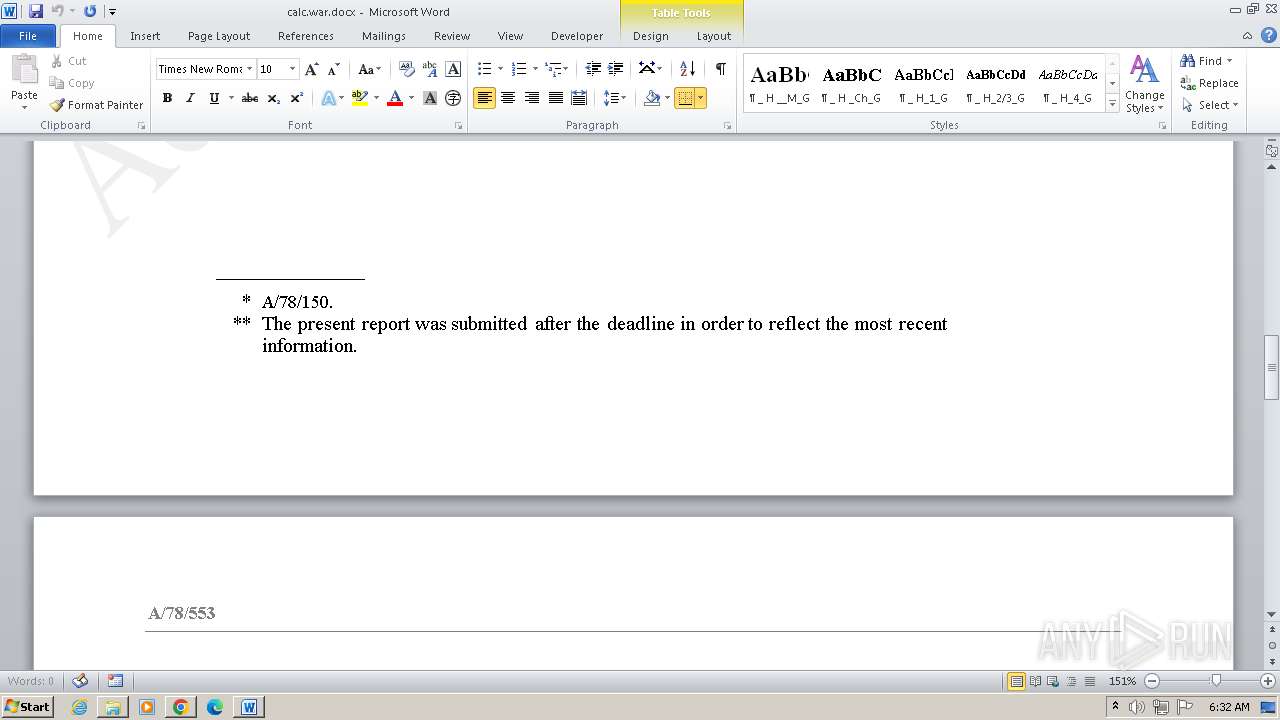The image size is (1280, 720).
Task: Toggle strikethrough formatting
Action: pos(250,98)
